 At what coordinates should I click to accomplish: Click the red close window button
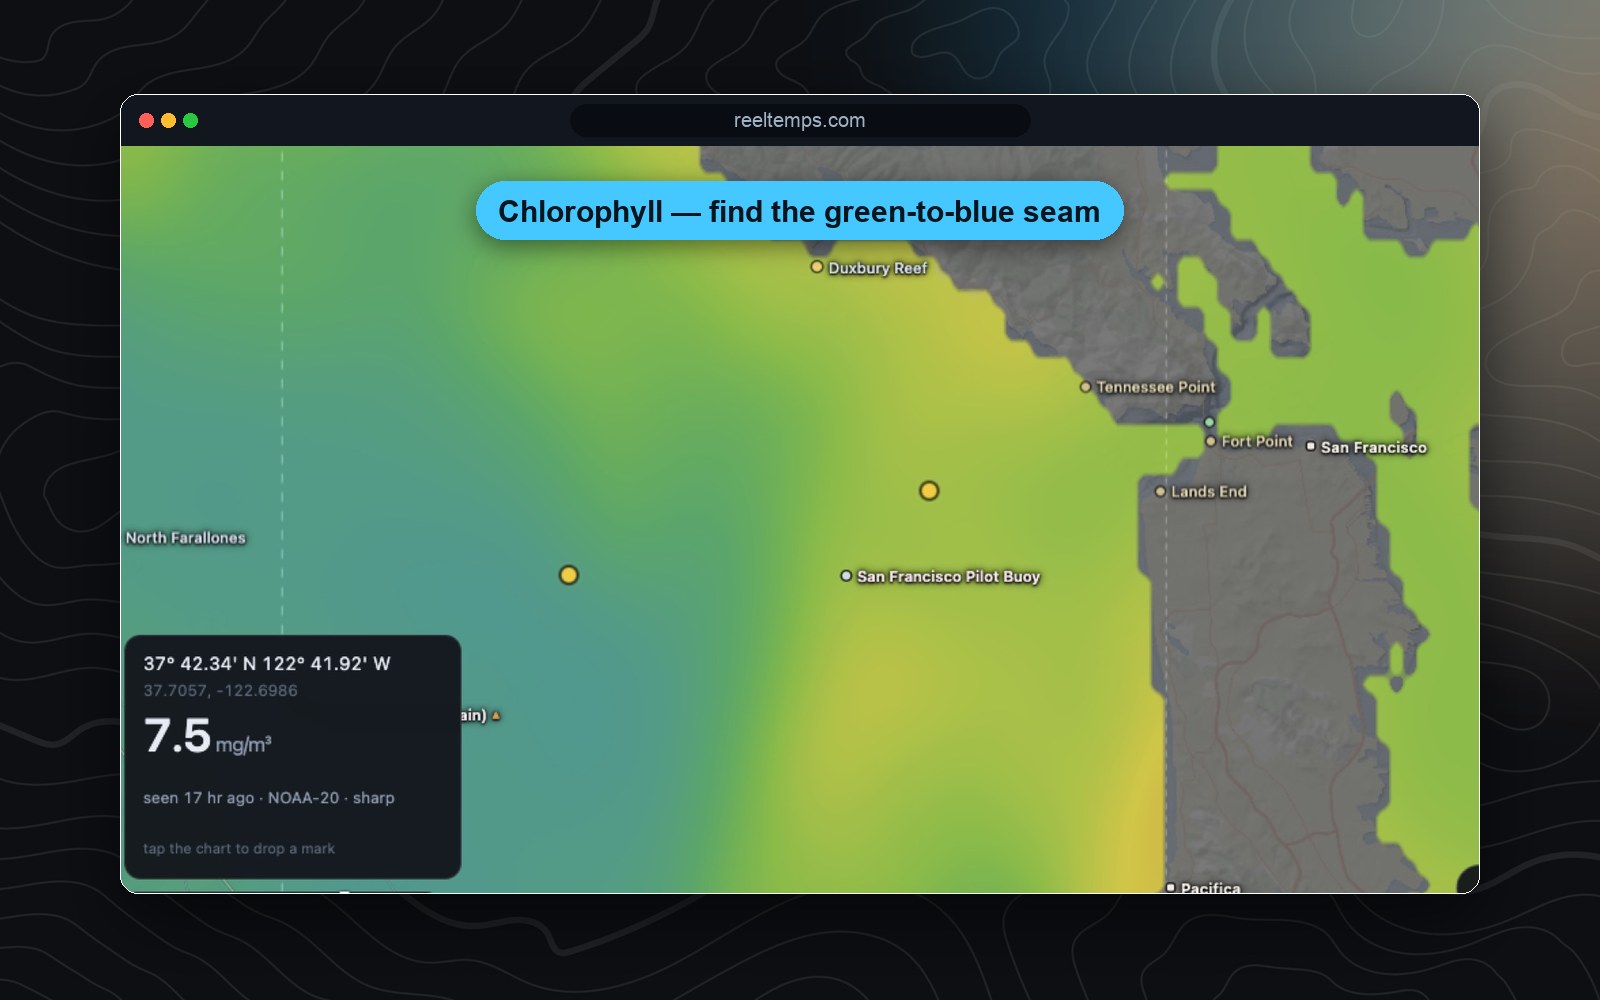(146, 121)
